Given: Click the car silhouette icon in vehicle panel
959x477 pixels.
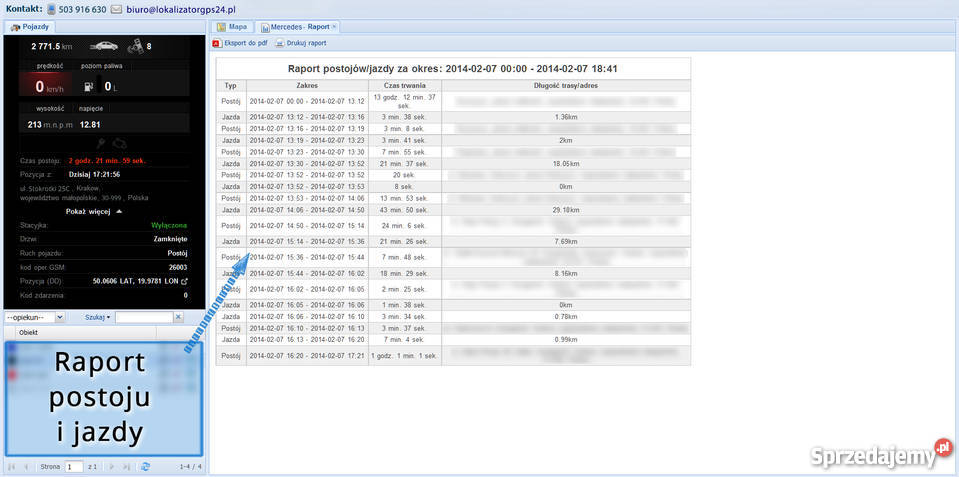Looking at the screenshot, I should point(103,46).
